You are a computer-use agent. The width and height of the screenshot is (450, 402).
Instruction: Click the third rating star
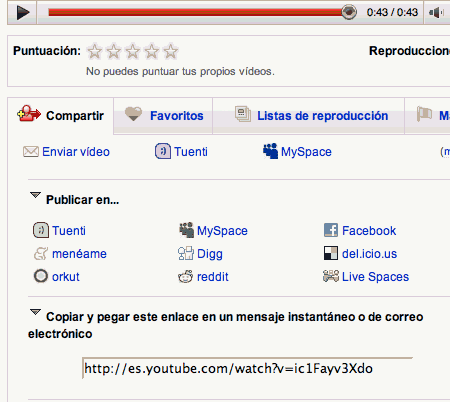132,51
